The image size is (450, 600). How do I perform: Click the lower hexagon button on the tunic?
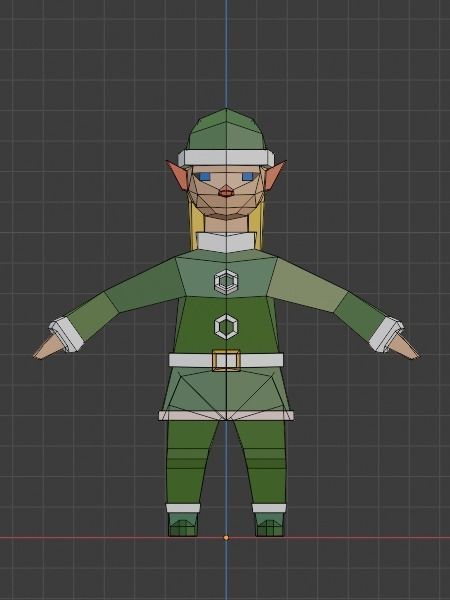(226, 327)
